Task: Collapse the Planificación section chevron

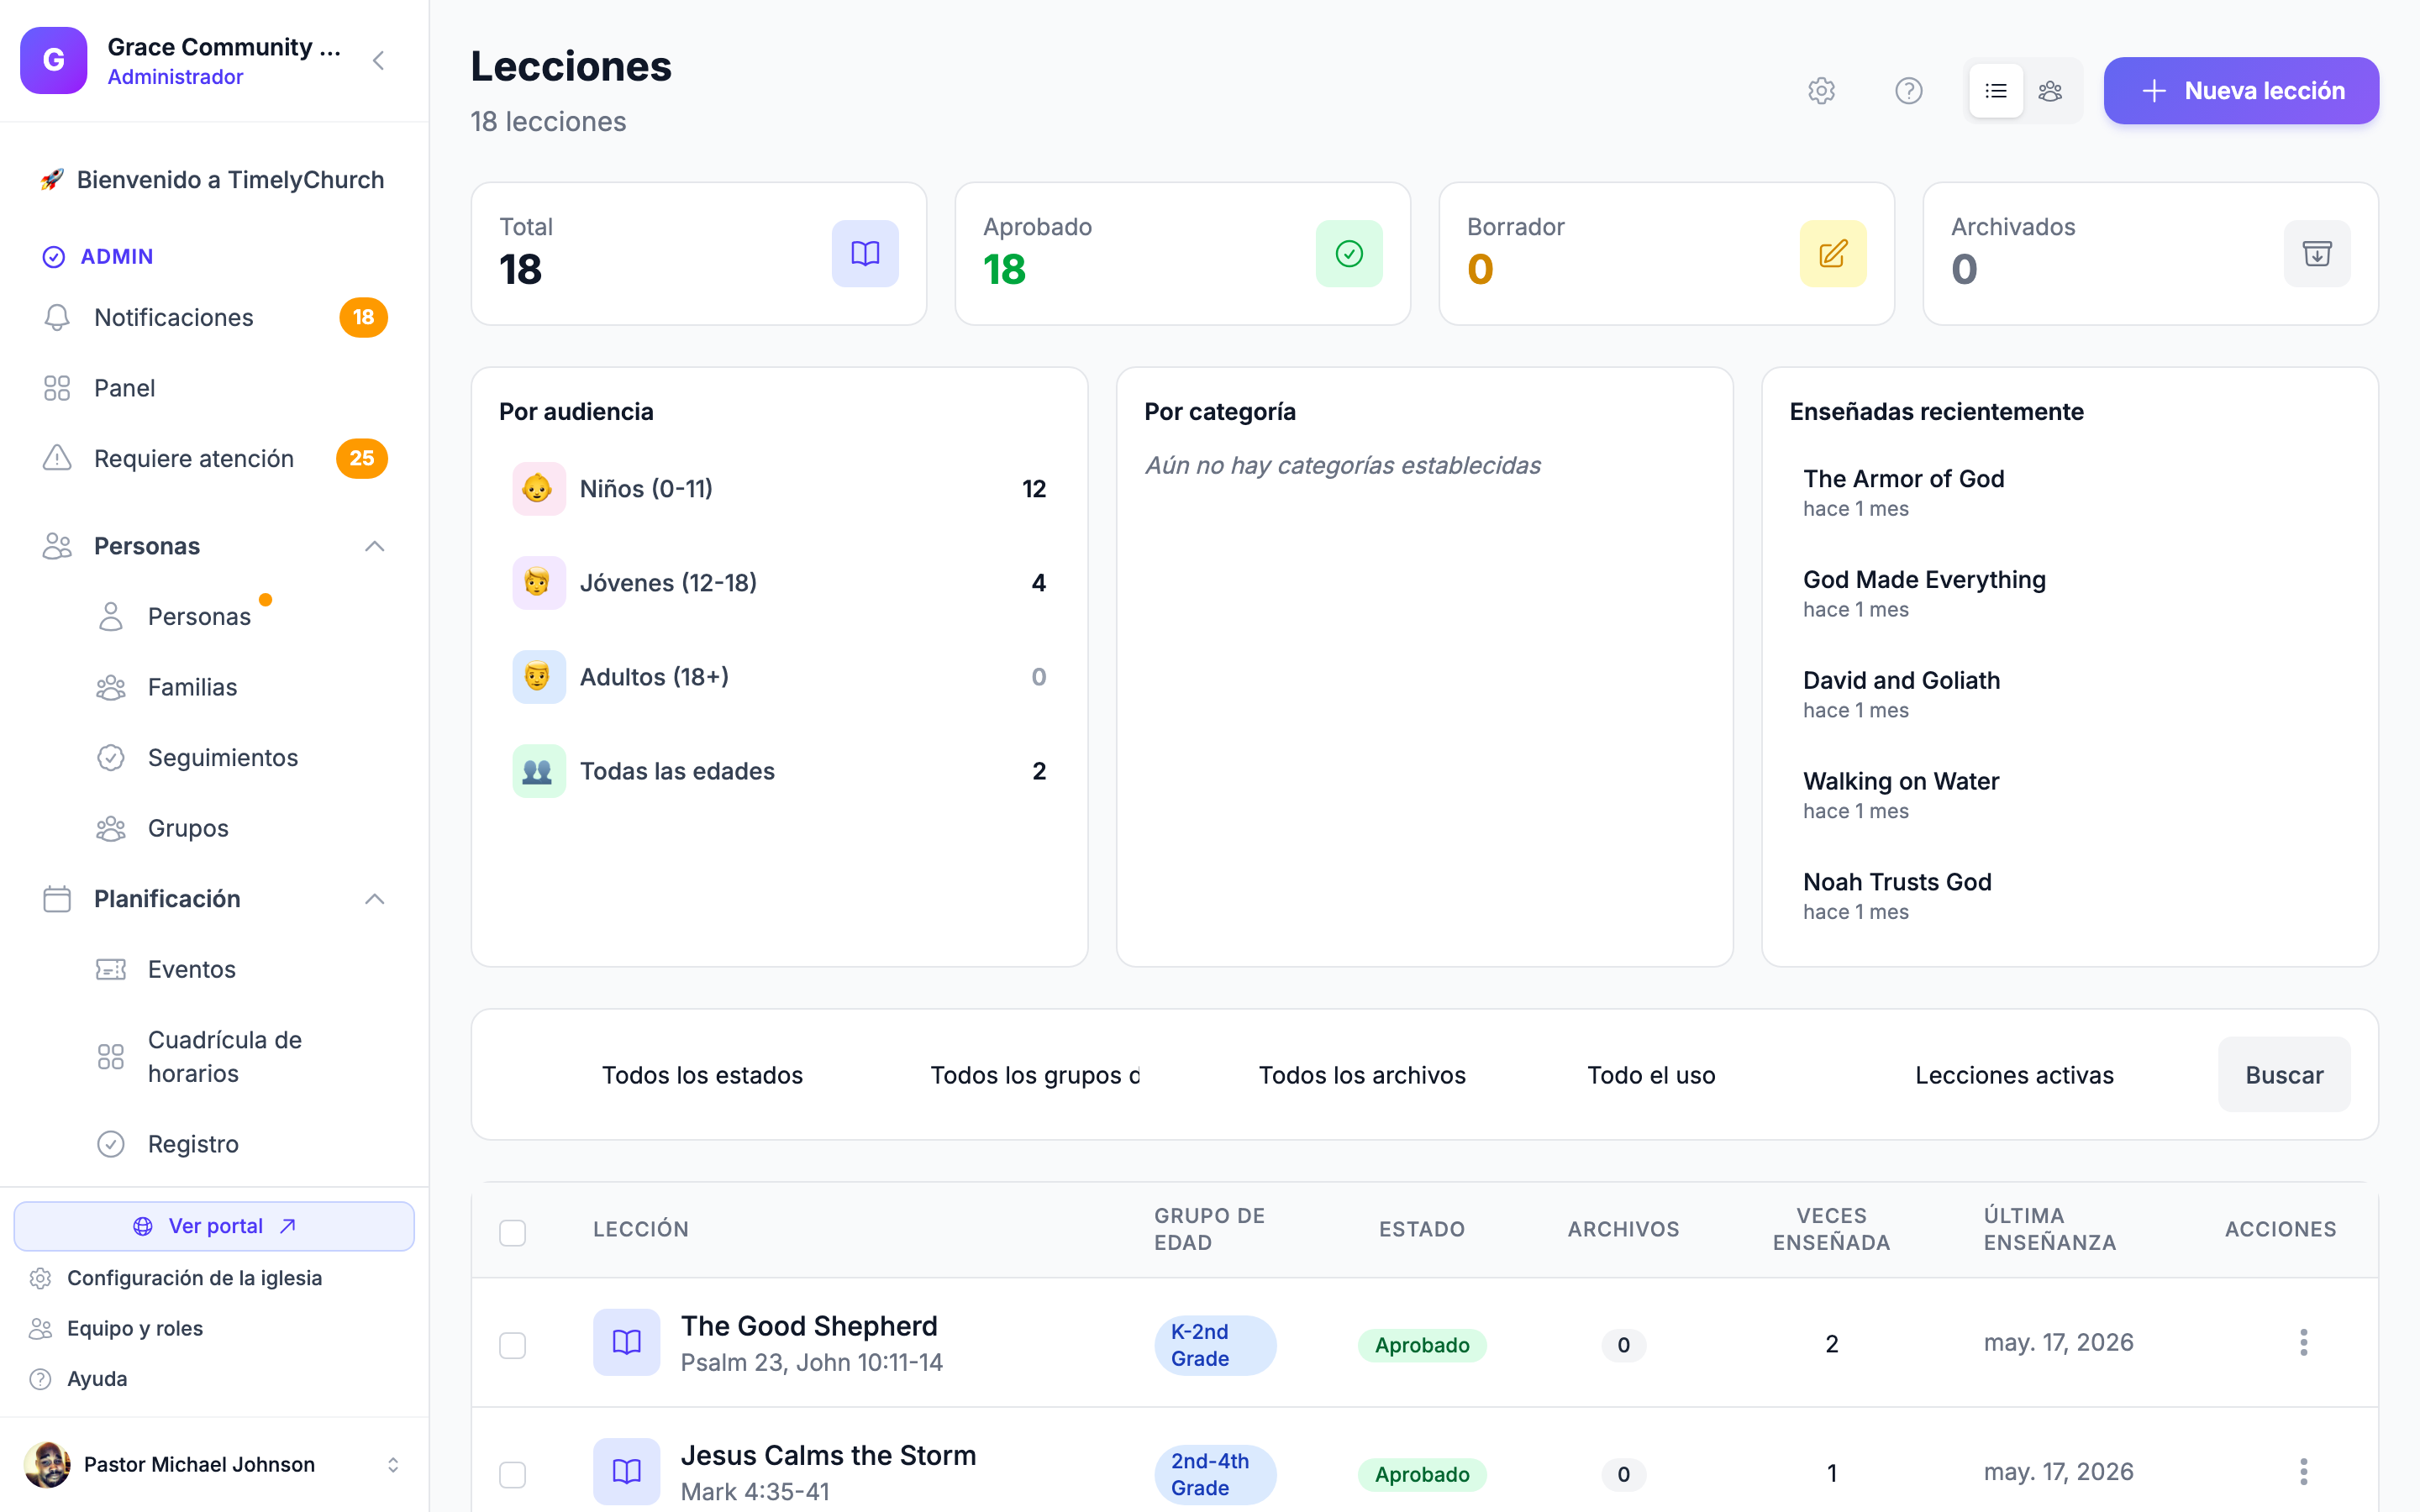Action: click(374, 899)
